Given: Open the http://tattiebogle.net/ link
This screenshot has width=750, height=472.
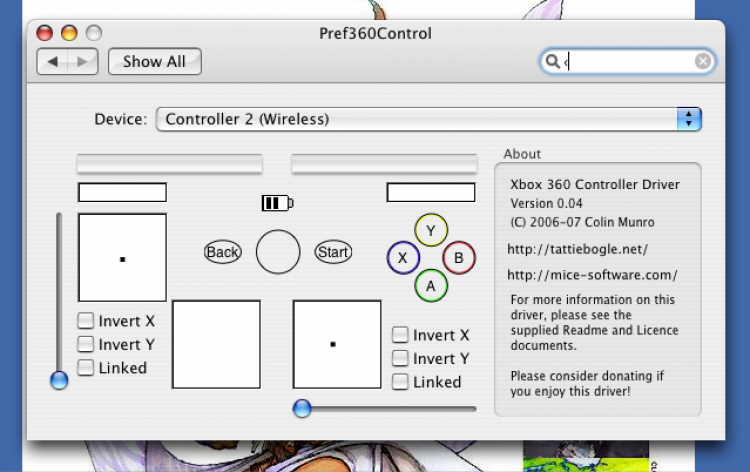Looking at the screenshot, I should [x=577, y=249].
